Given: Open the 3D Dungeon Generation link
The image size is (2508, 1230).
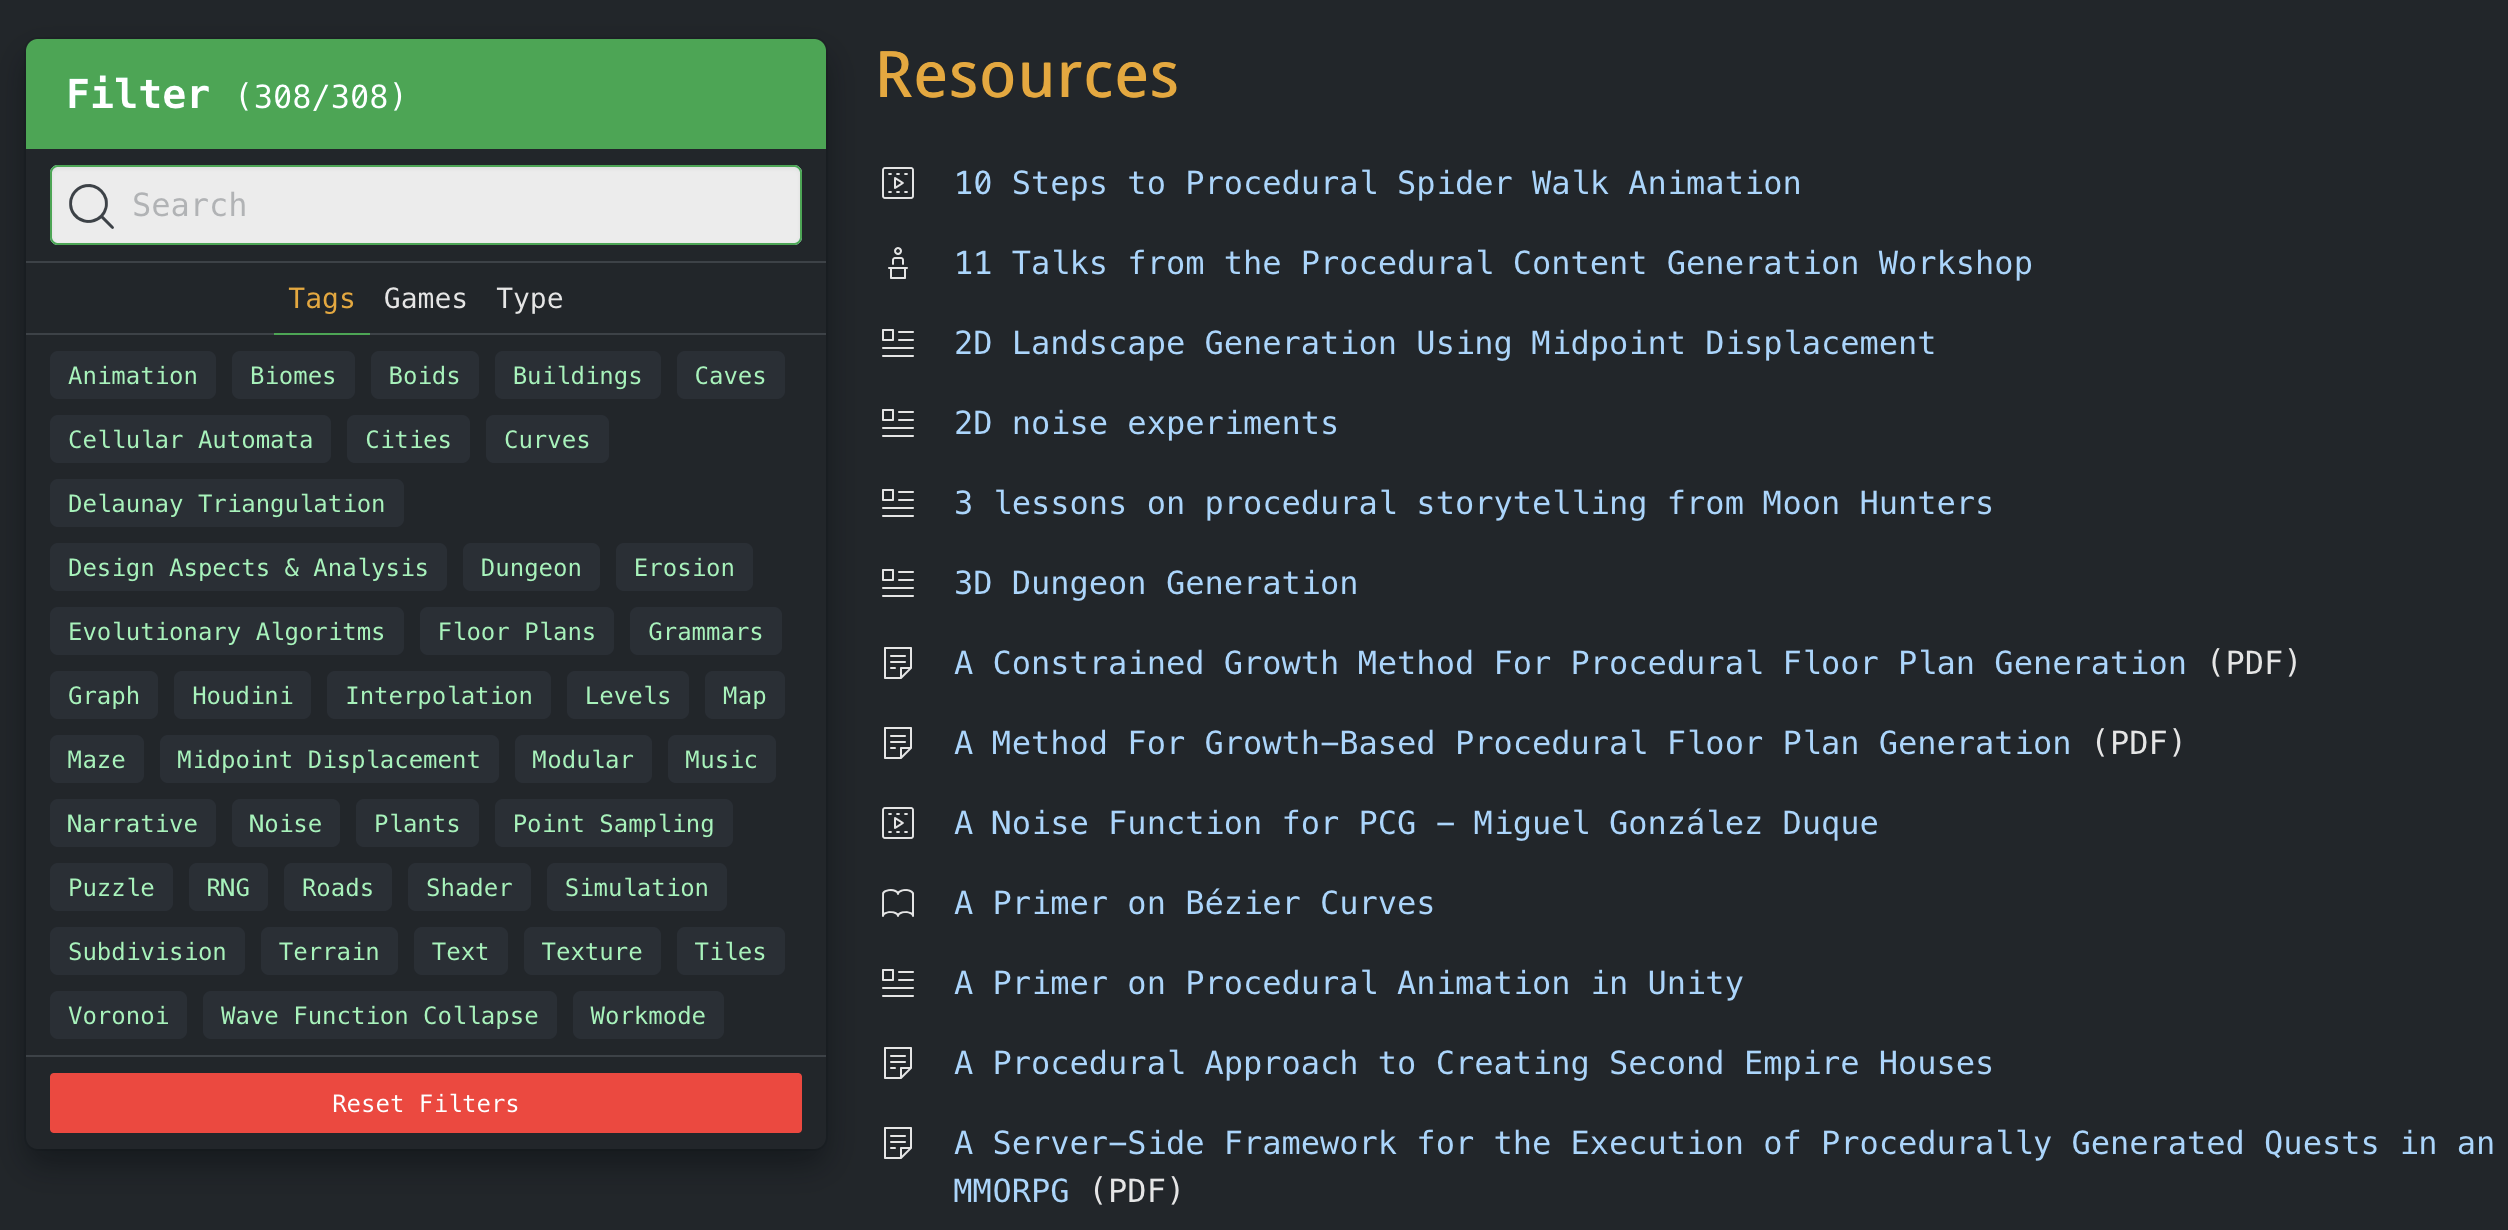Looking at the screenshot, I should coord(1156,583).
